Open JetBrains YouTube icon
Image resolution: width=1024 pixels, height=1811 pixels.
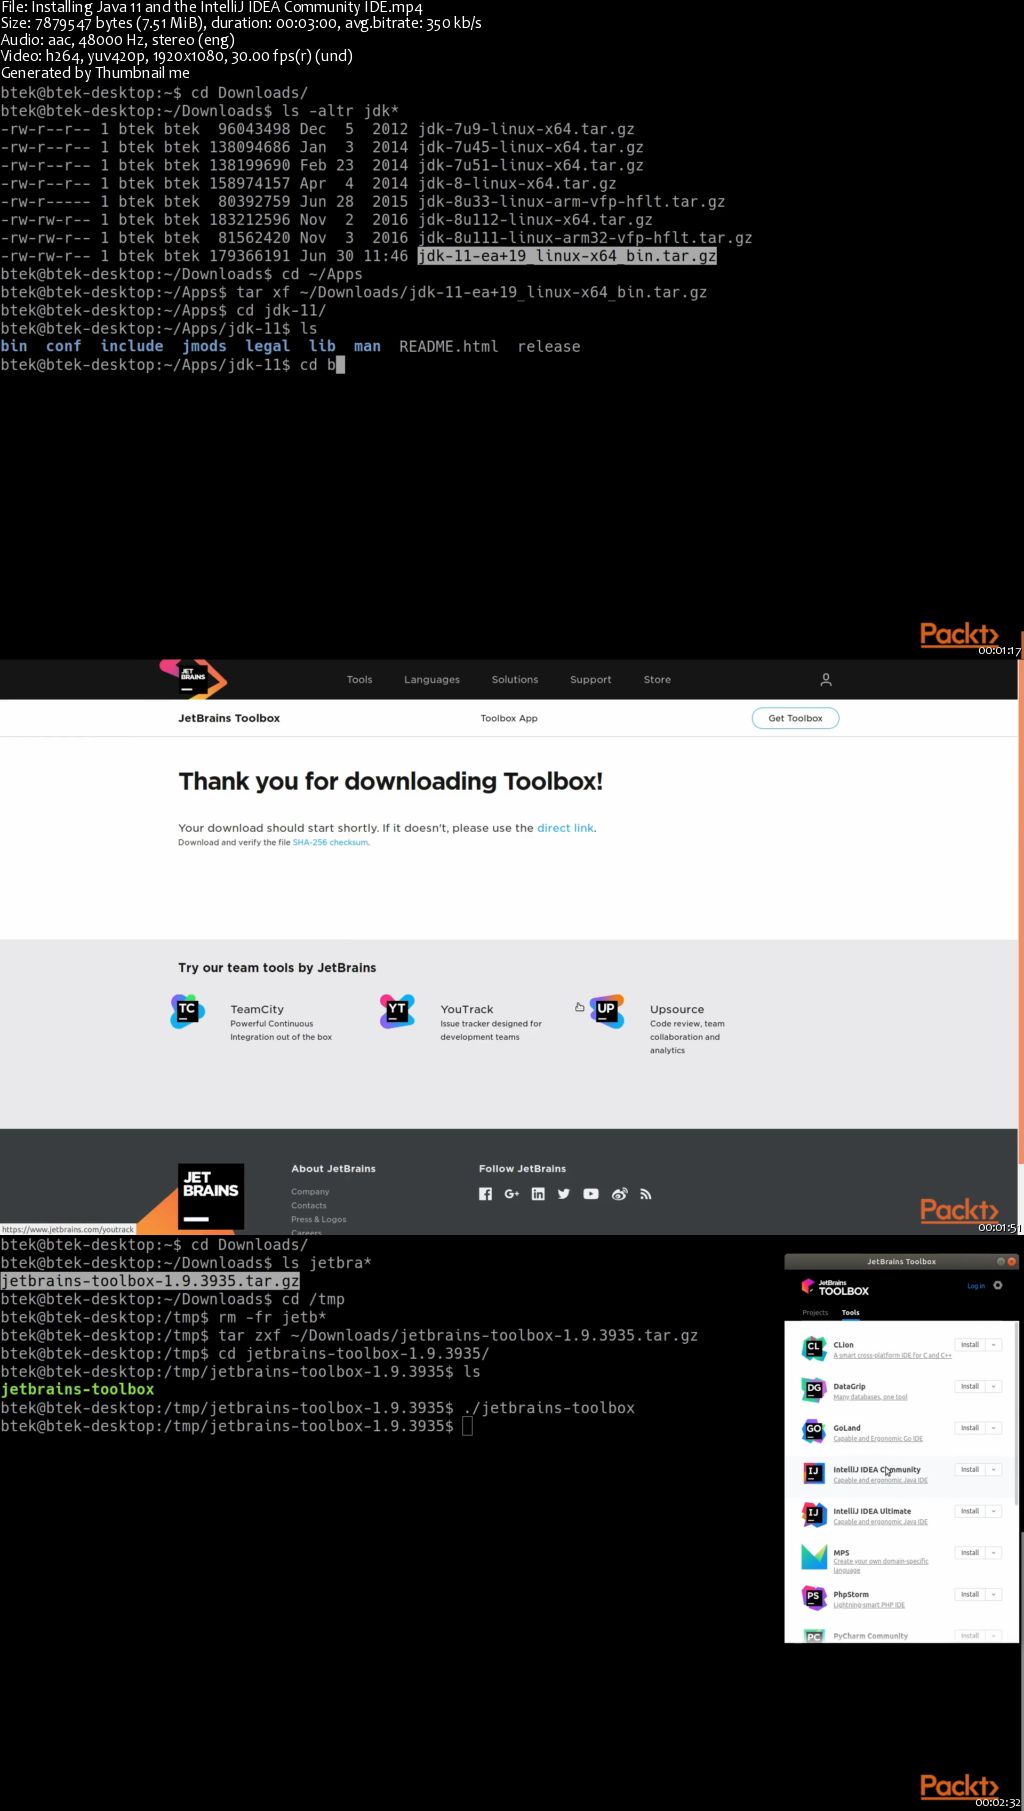591,1194
